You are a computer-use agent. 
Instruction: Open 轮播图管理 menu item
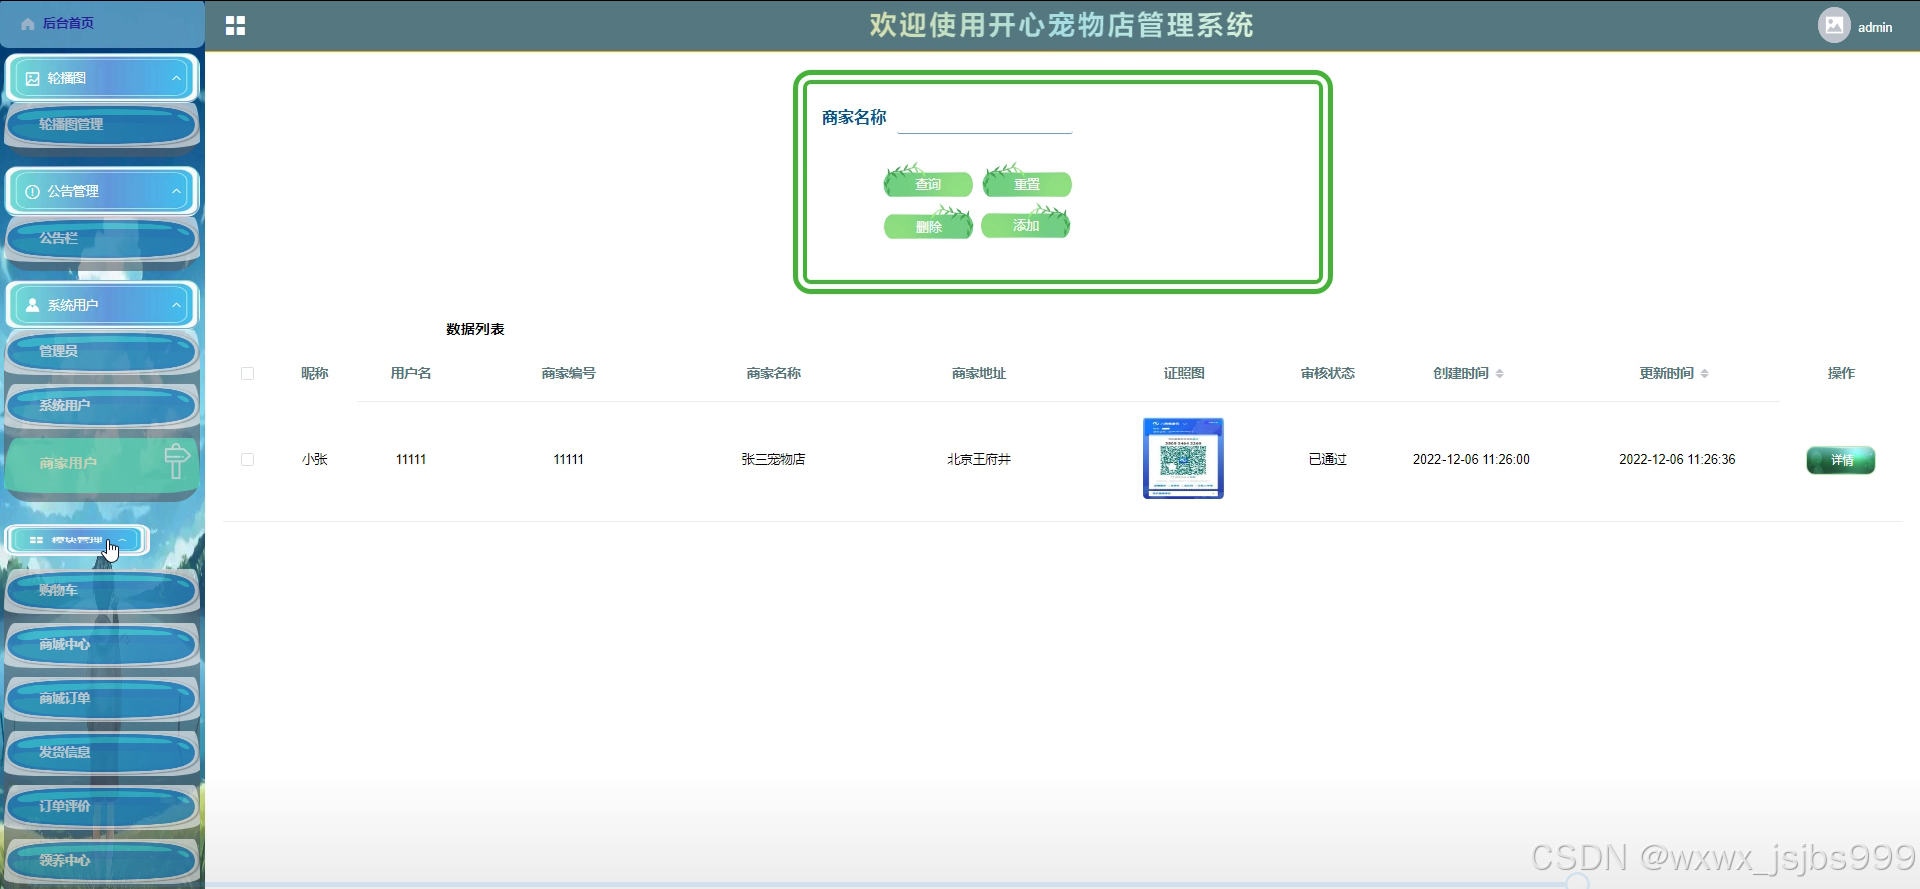coord(102,125)
